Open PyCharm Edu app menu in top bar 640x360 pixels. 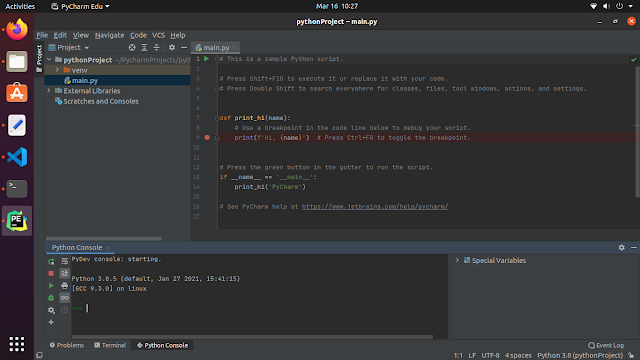coord(80,6)
